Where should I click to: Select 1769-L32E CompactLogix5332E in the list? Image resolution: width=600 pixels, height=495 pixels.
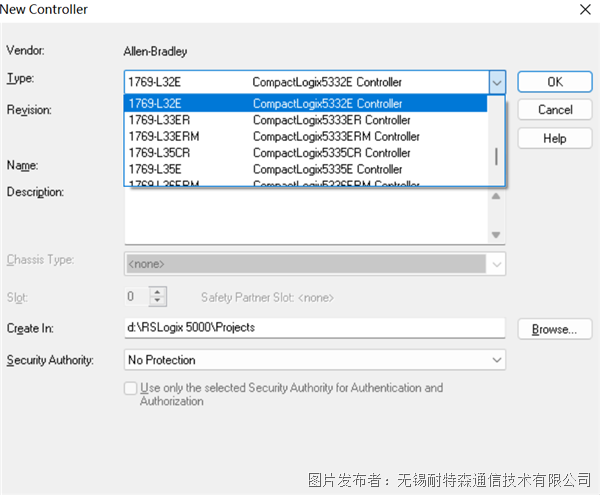305,104
